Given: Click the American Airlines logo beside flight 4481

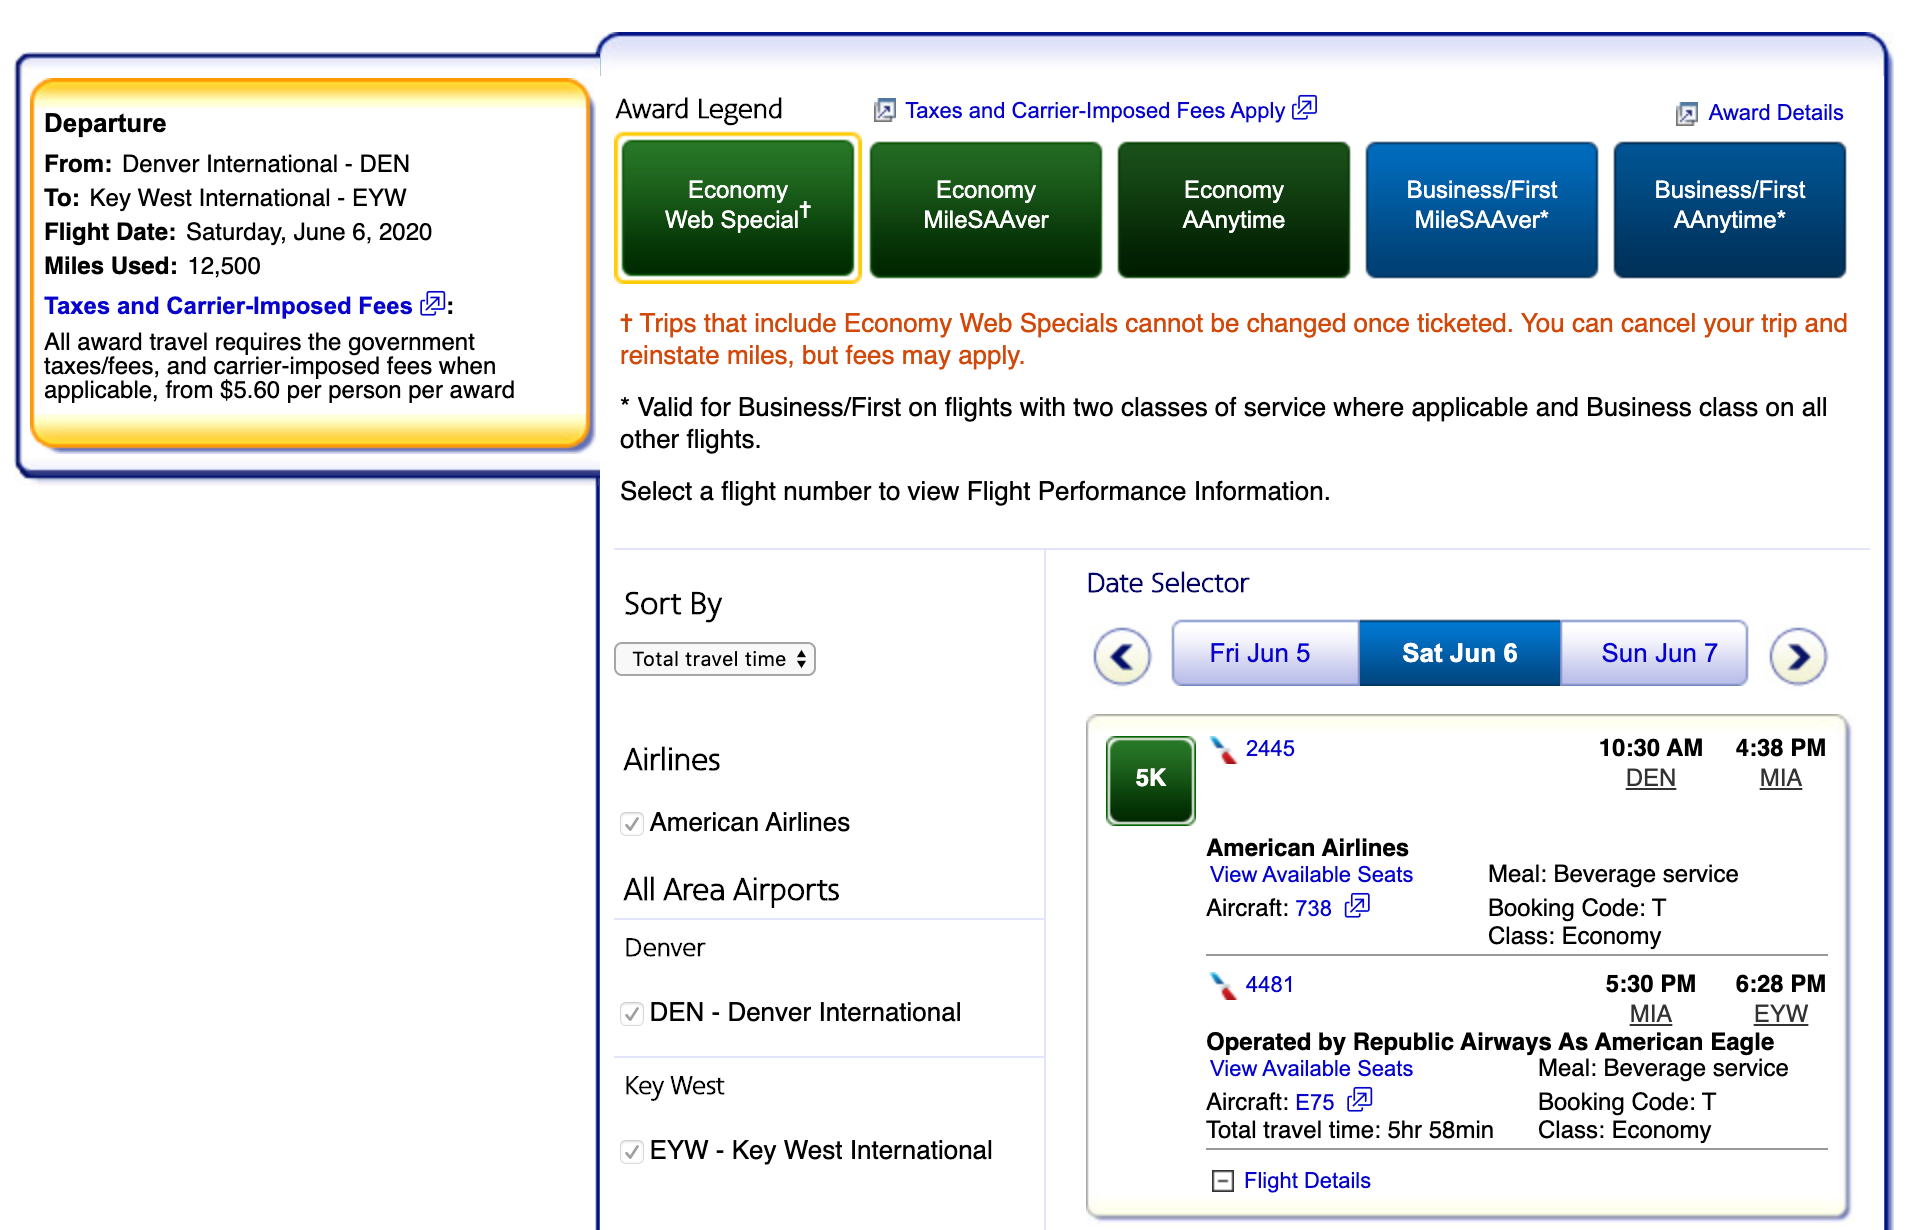Looking at the screenshot, I should pos(1222,985).
